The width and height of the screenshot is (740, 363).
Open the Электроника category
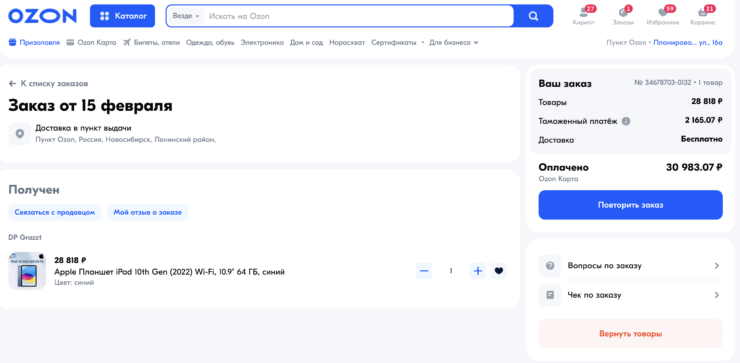262,42
